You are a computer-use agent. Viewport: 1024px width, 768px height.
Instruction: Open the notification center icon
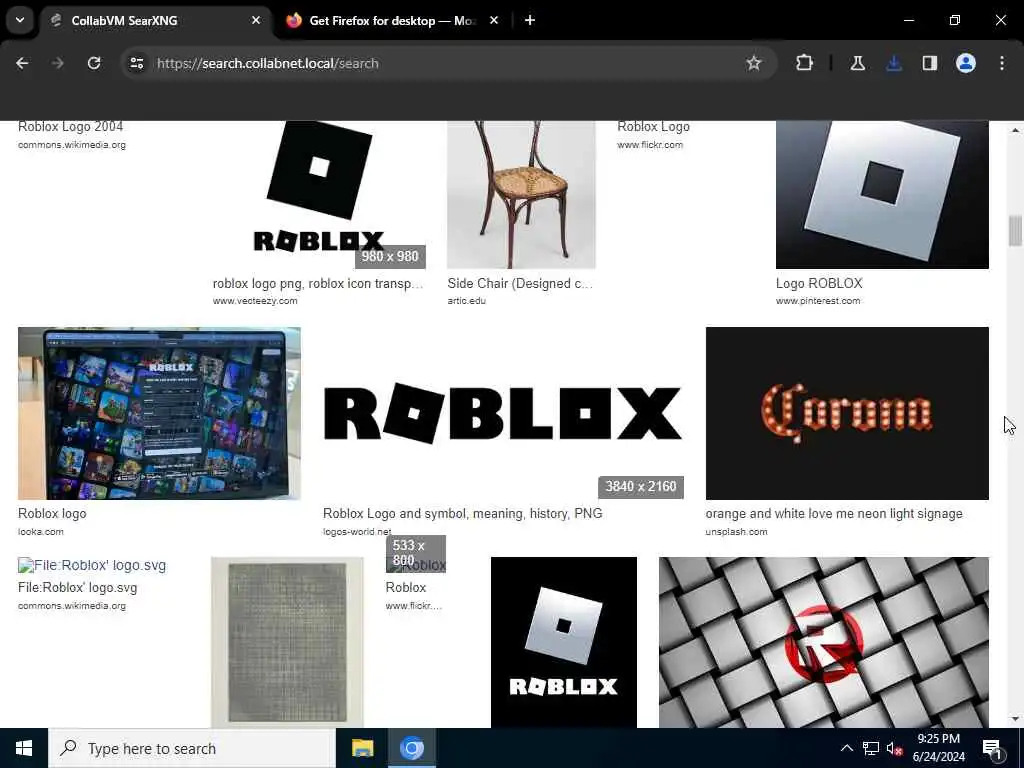tap(993, 748)
